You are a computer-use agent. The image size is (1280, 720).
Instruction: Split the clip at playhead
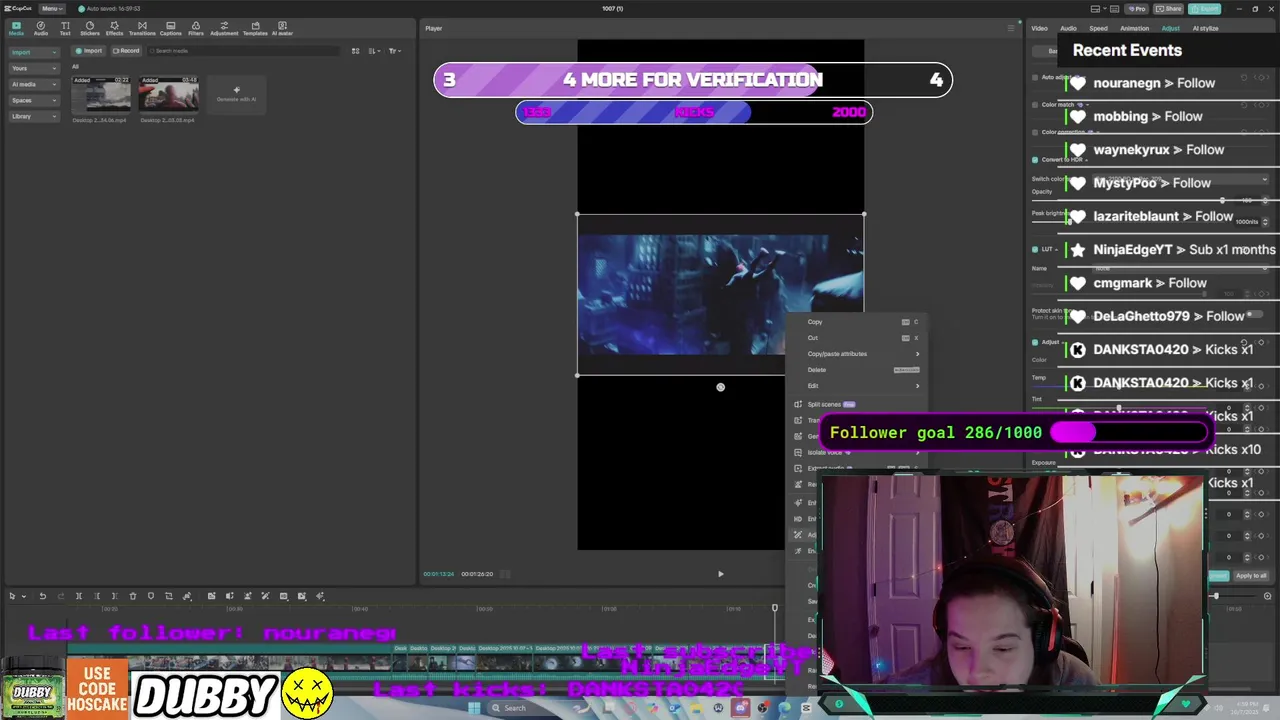pos(79,596)
